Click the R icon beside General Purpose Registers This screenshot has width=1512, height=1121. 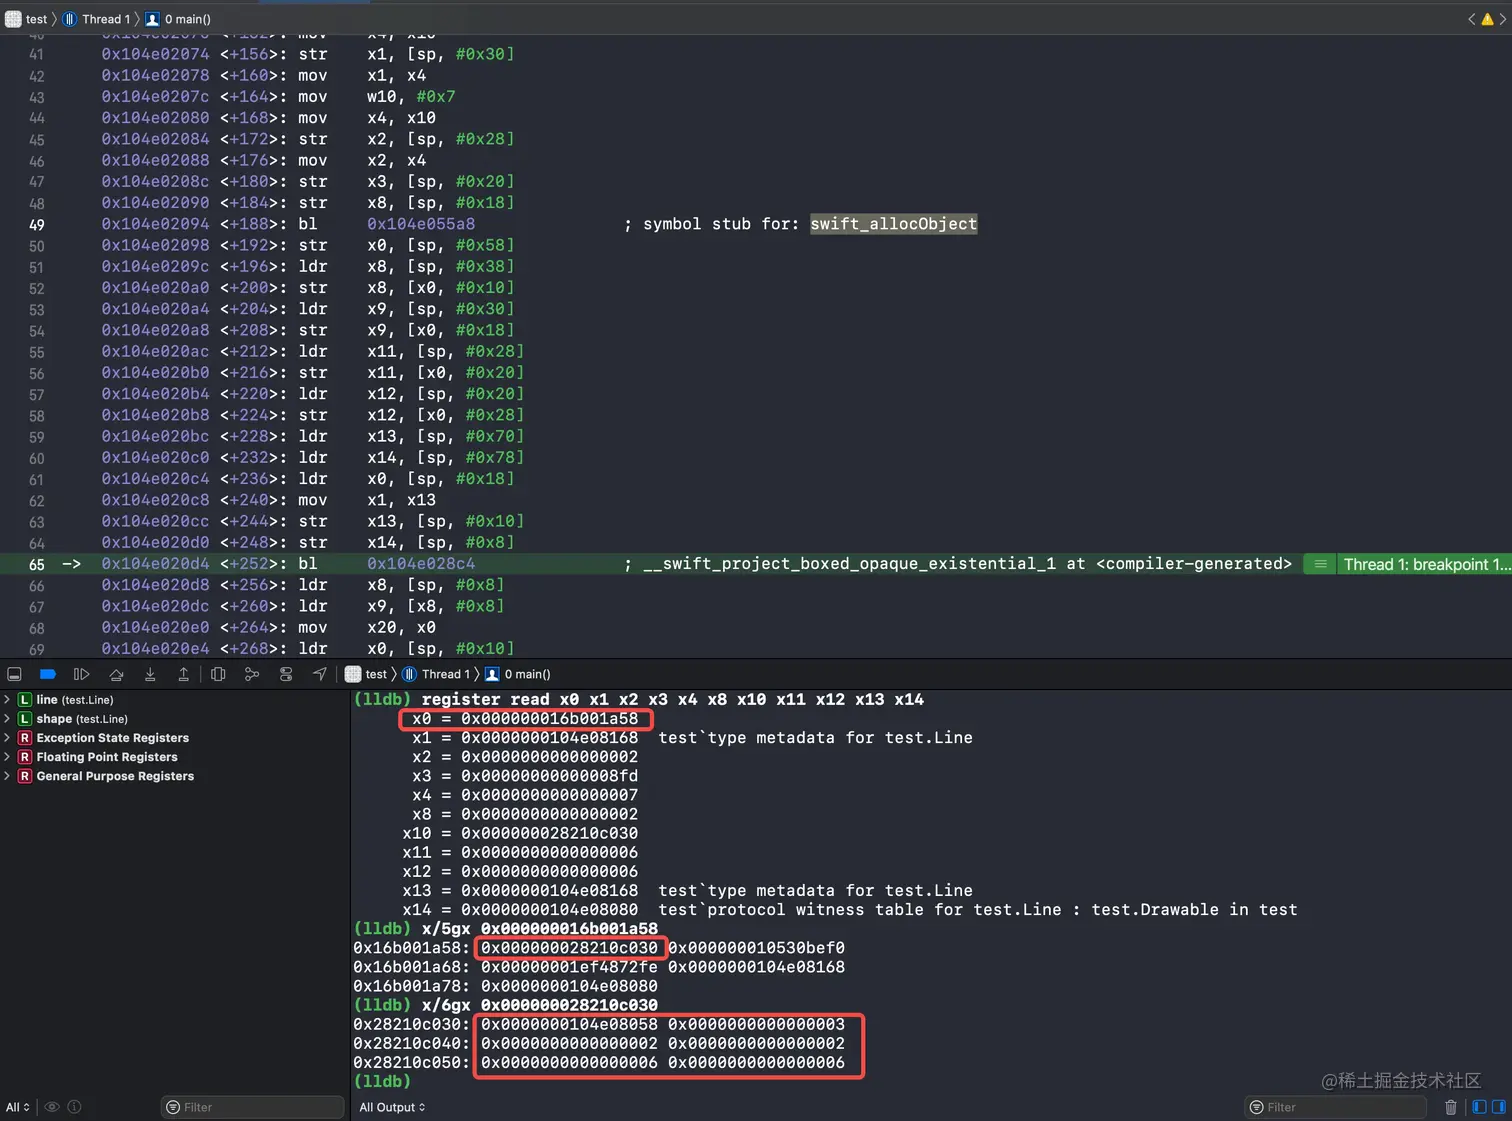coord(25,776)
